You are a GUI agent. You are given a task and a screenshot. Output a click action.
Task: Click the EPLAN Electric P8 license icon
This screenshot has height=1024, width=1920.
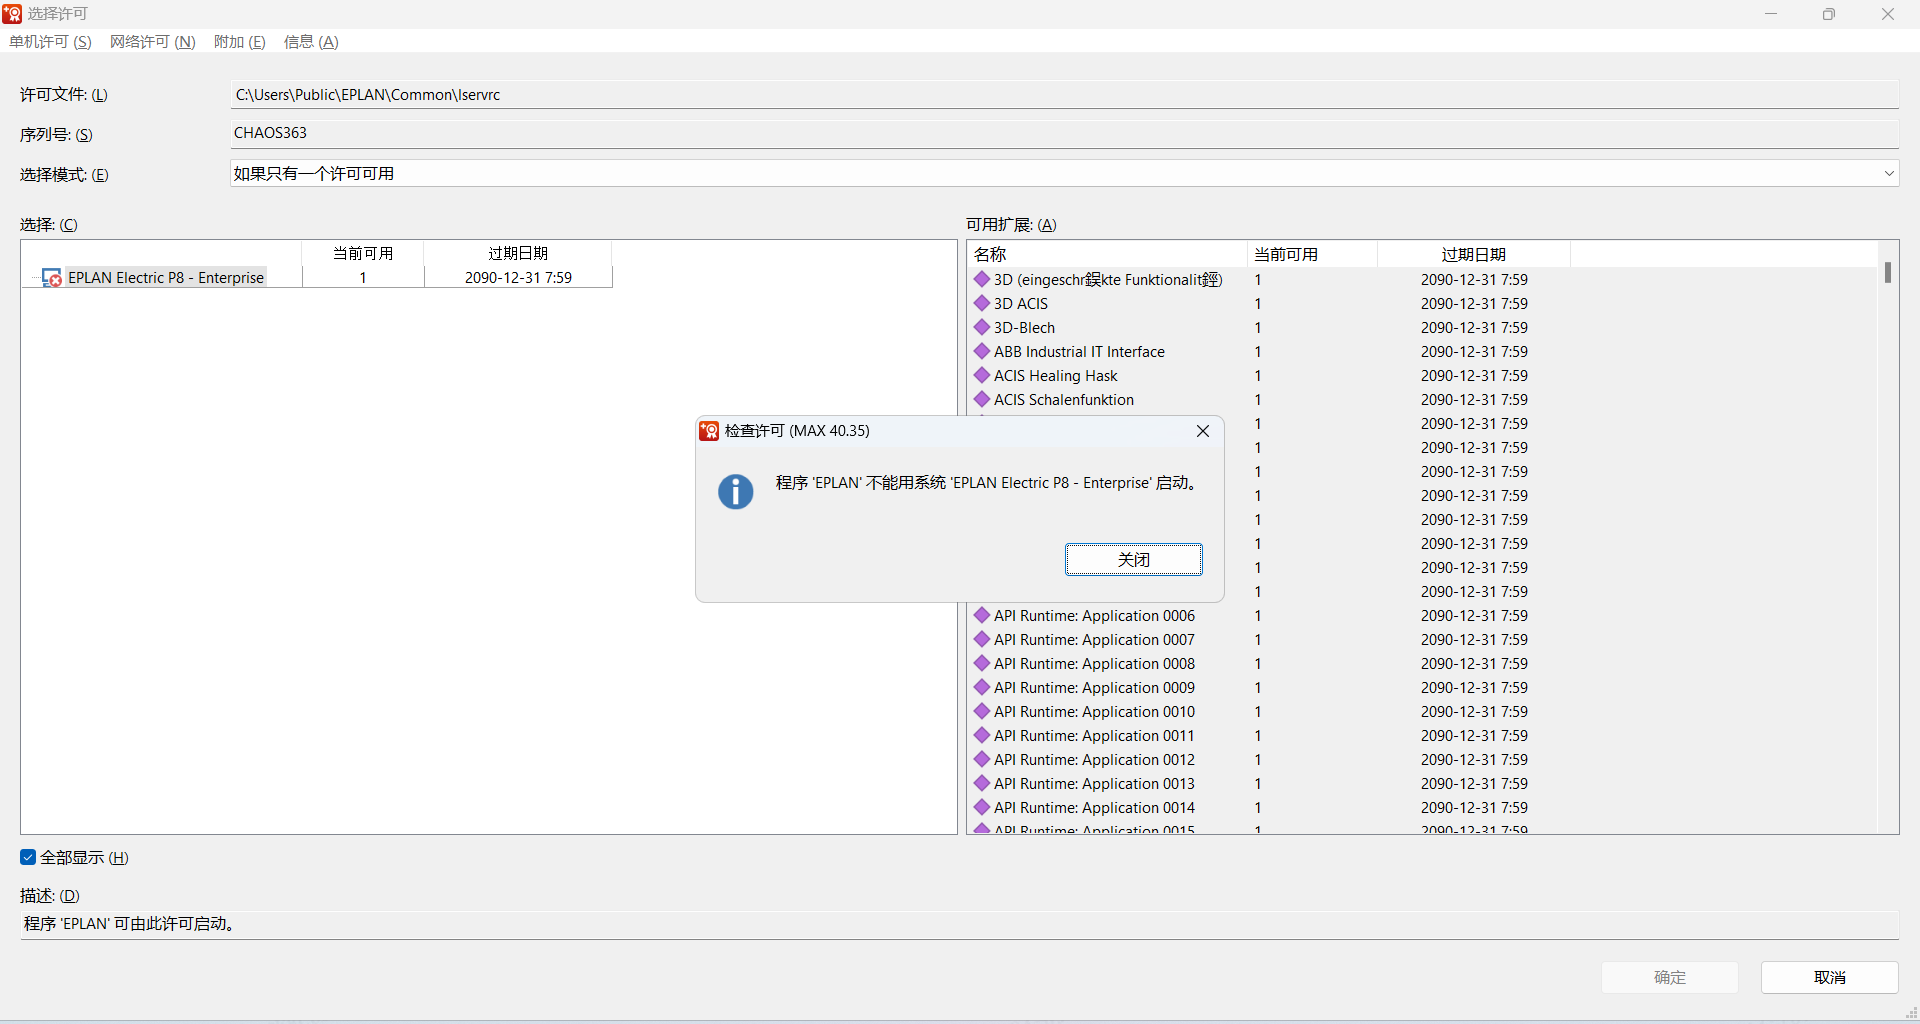coord(52,278)
